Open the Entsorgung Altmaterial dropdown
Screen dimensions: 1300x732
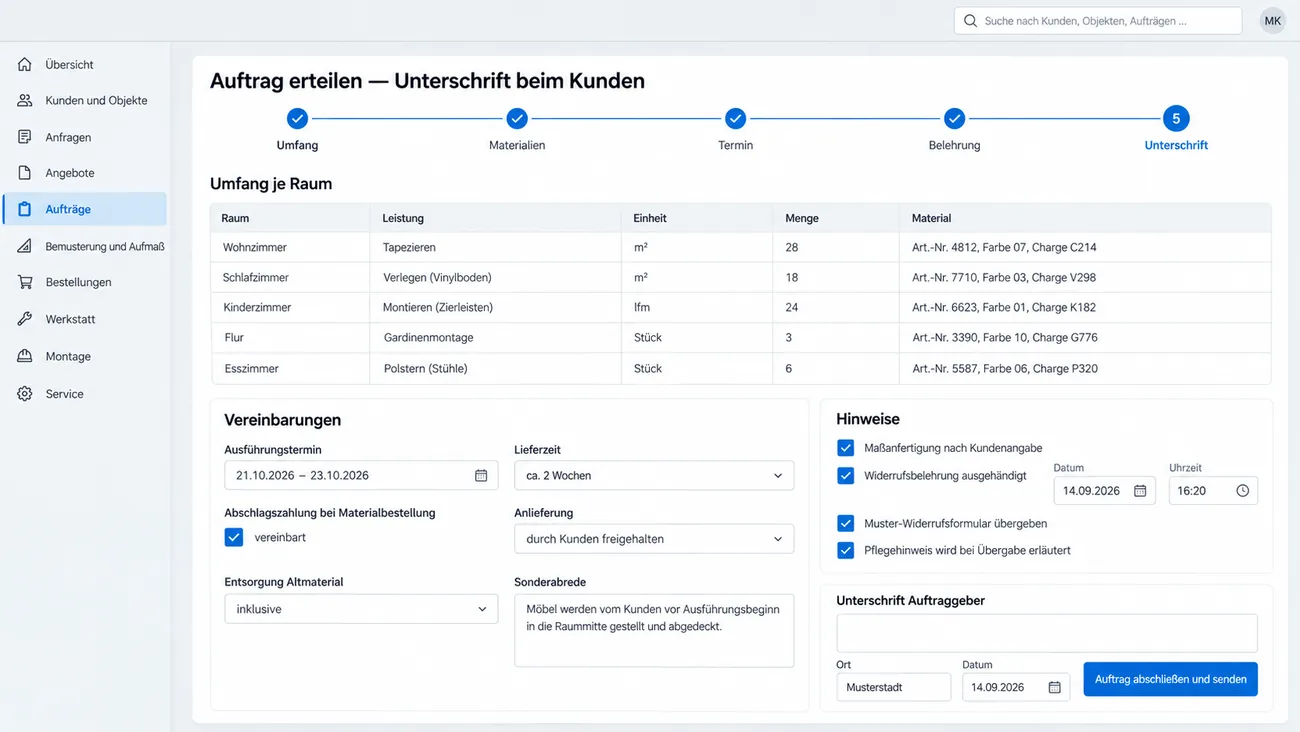[361, 609]
